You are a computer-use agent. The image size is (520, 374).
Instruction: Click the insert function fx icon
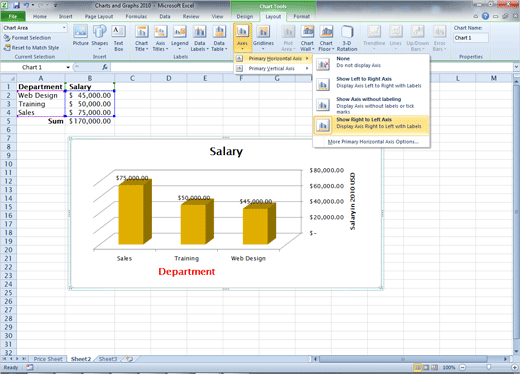tap(105, 67)
